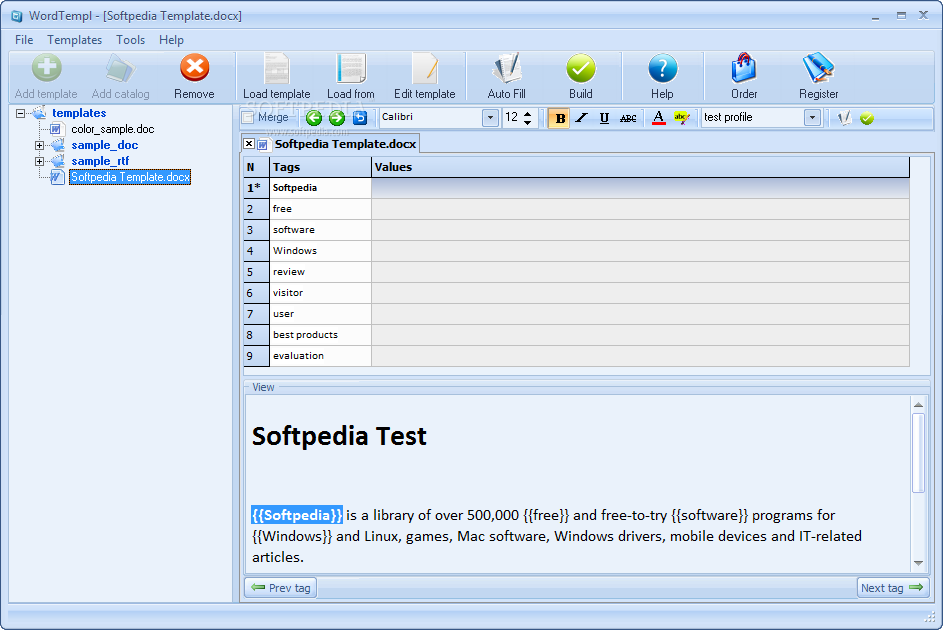Viewport: 943px width, 630px height.
Task: Toggle italic formatting
Action: (x=582, y=118)
